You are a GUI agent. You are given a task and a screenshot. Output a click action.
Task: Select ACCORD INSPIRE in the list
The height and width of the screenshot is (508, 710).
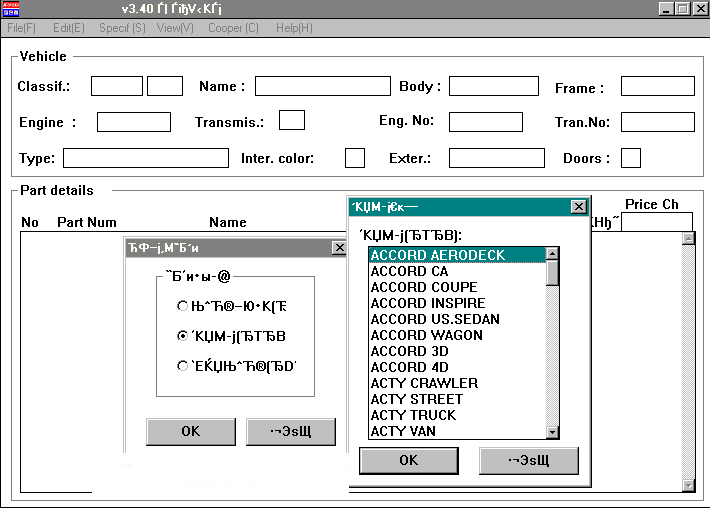pos(457,303)
